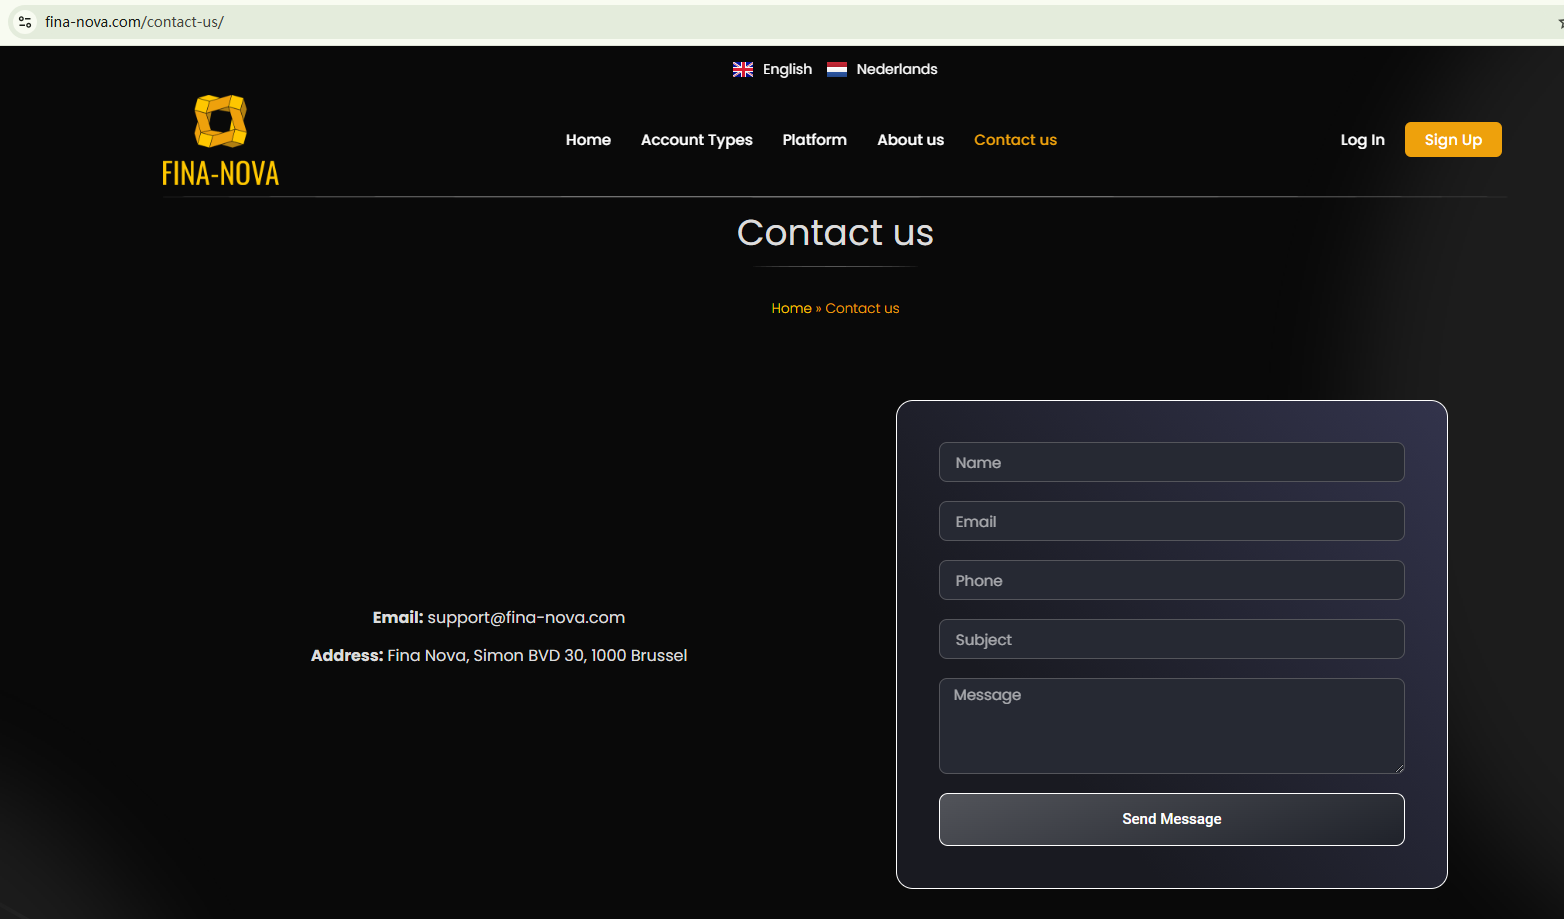Open site info icon in address bar
Viewport: 1564px width, 919px height.
click(25, 22)
